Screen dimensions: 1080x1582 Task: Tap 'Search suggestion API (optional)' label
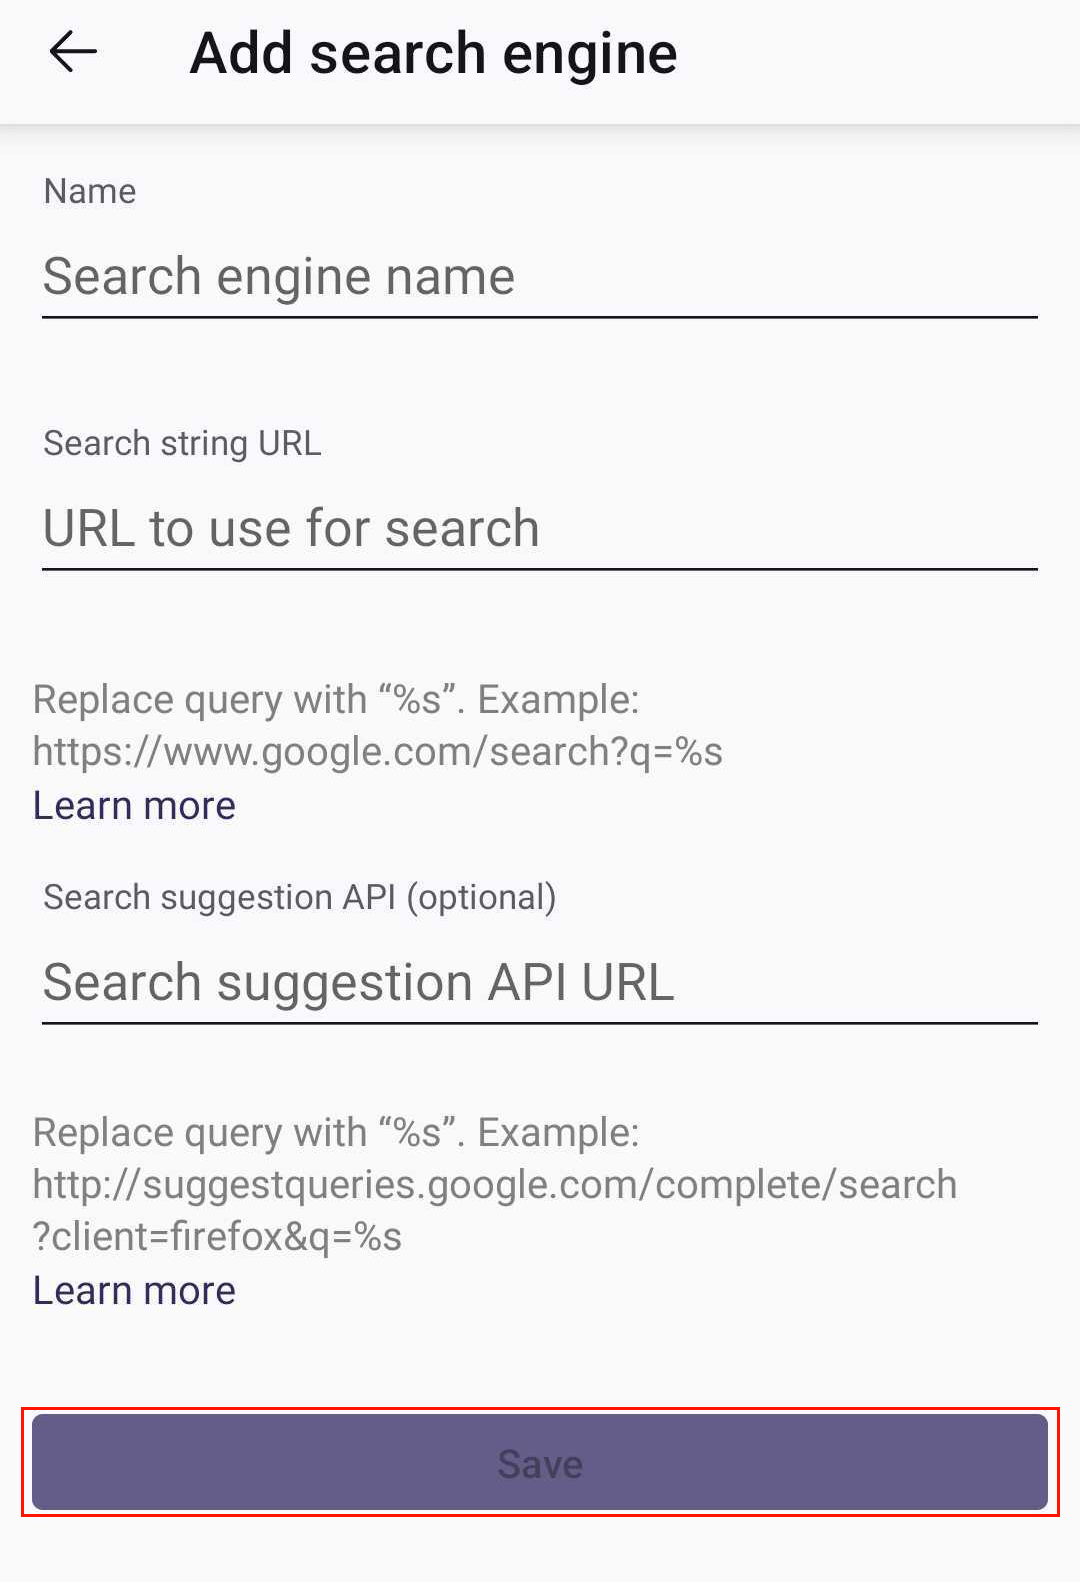click(299, 897)
